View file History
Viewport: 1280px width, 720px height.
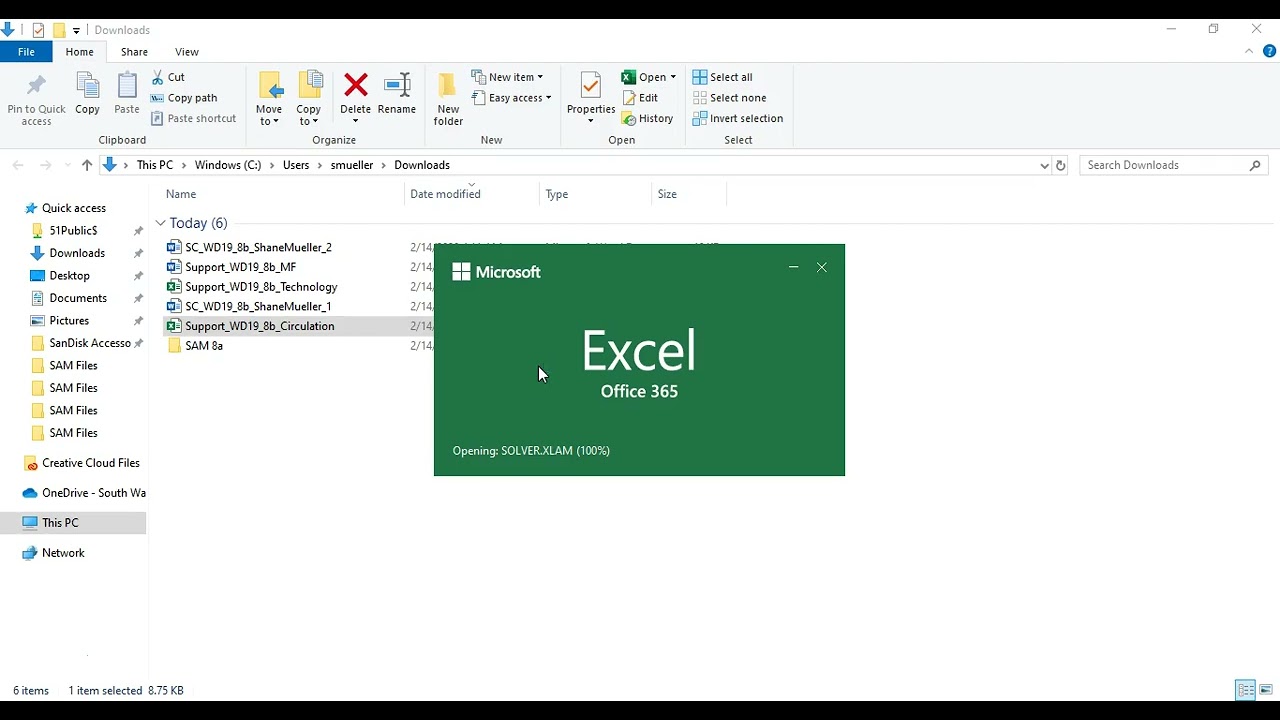[x=647, y=118]
